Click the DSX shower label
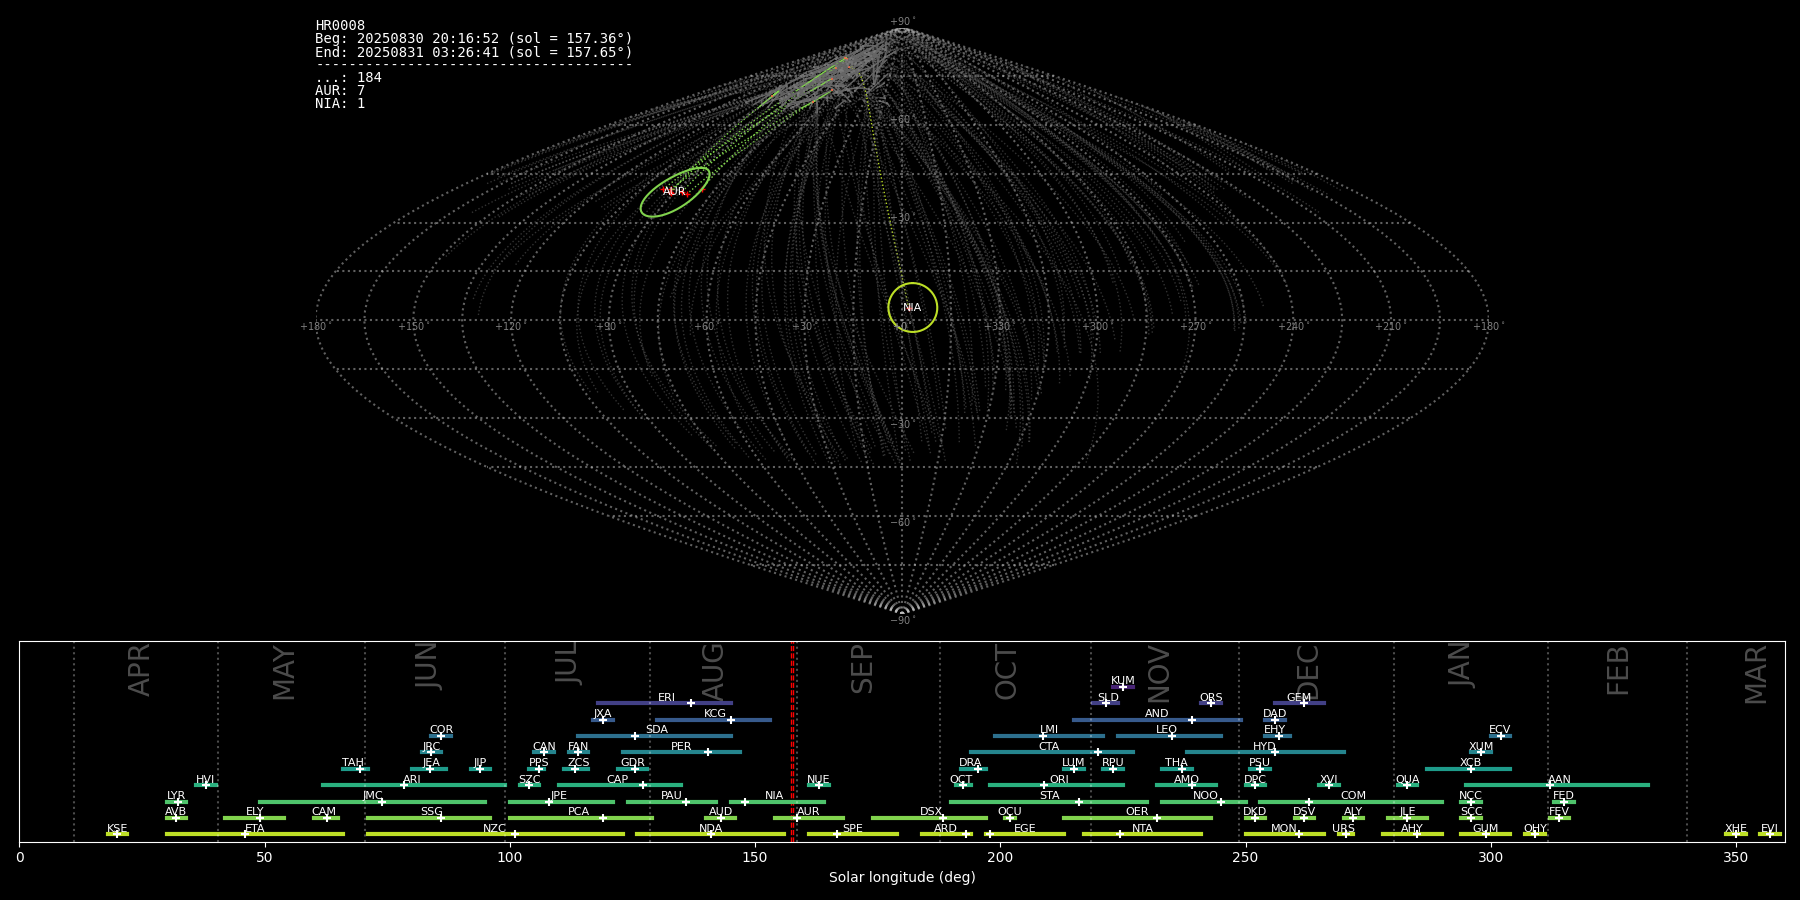 click(x=931, y=812)
